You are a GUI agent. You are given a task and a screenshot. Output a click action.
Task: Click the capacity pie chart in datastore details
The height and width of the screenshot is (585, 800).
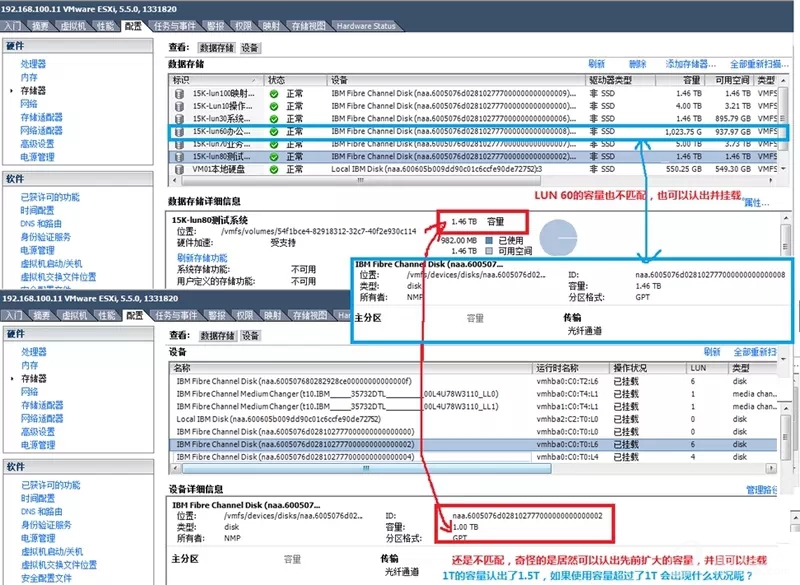tap(556, 237)
